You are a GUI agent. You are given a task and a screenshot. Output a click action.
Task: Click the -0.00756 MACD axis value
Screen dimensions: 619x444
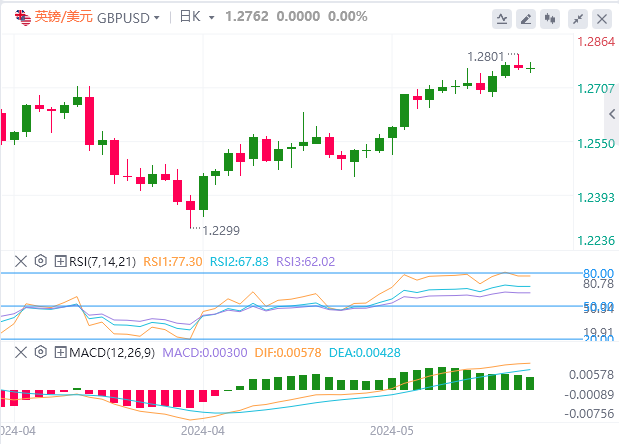click(589, 414)
